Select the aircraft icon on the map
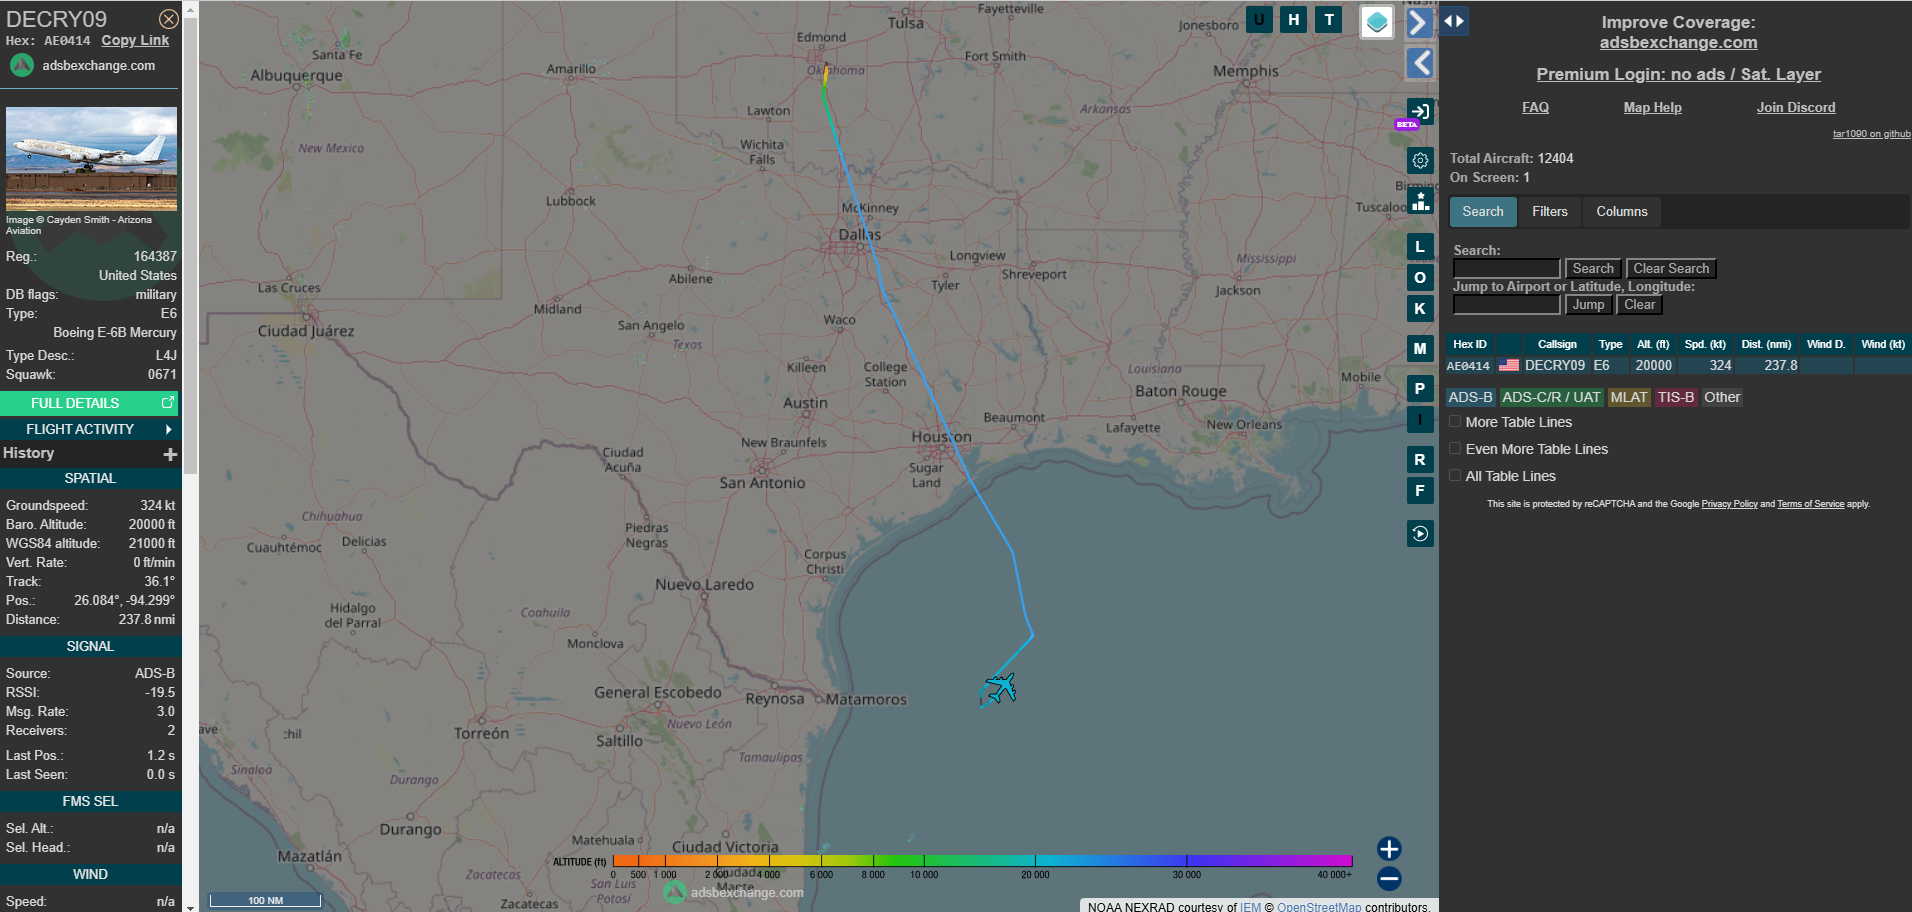Image resolution: width=1912 pixels, height=912 pixels. point(1000,688)
